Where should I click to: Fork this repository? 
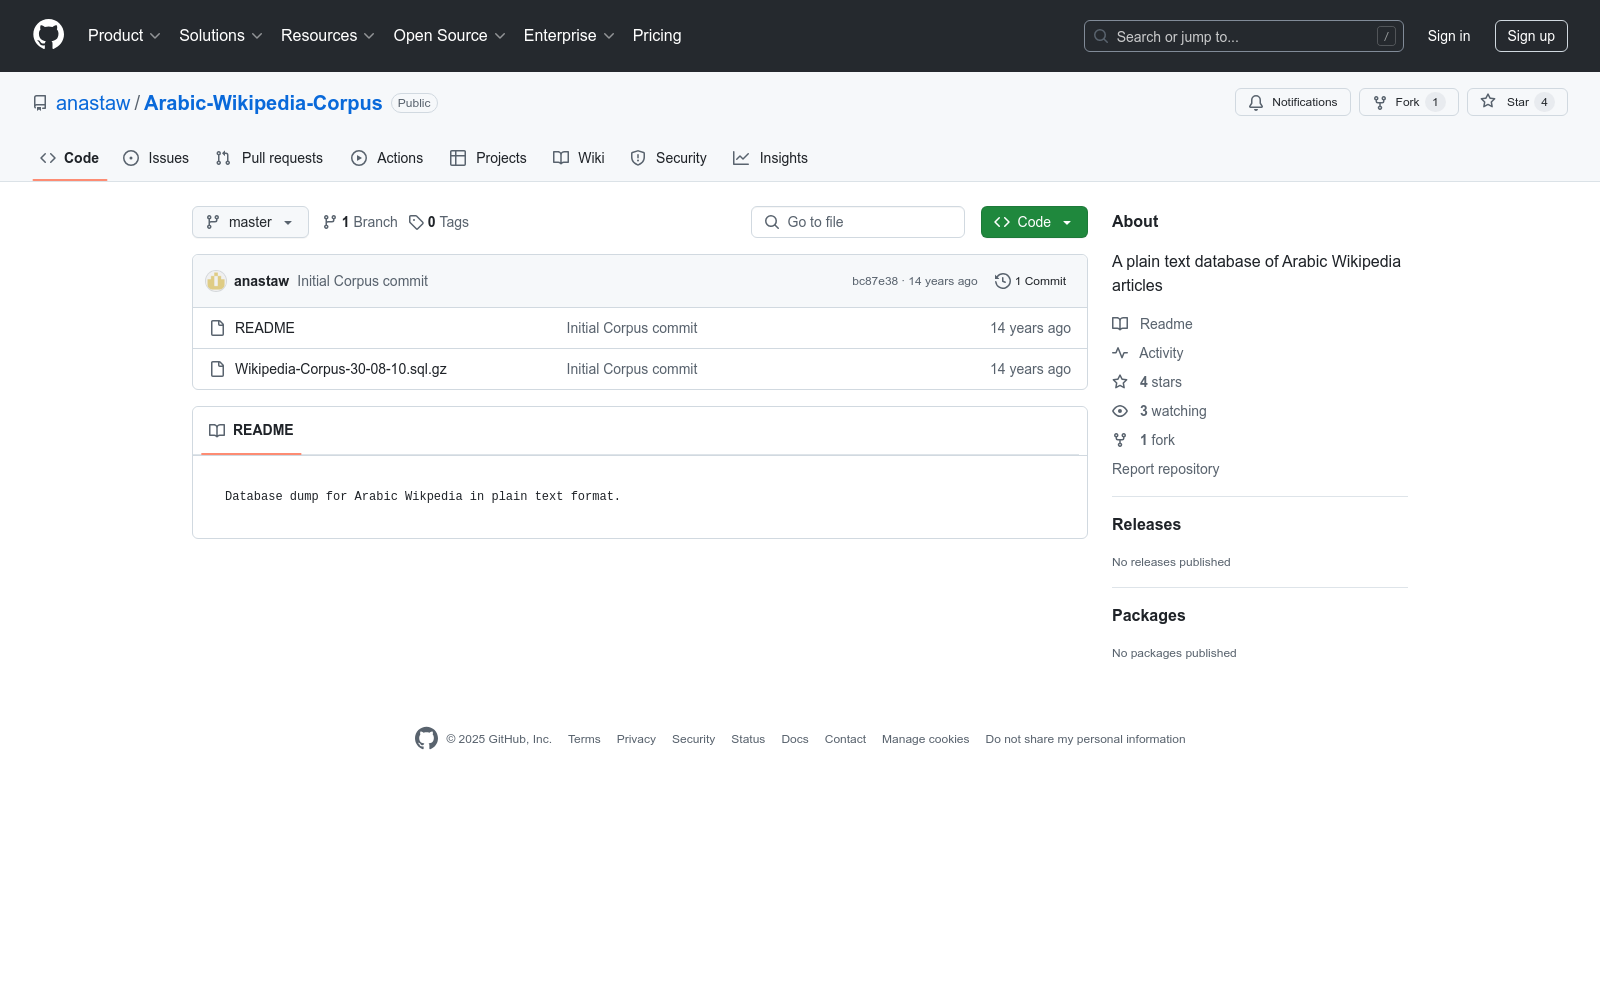(1409, 102)
